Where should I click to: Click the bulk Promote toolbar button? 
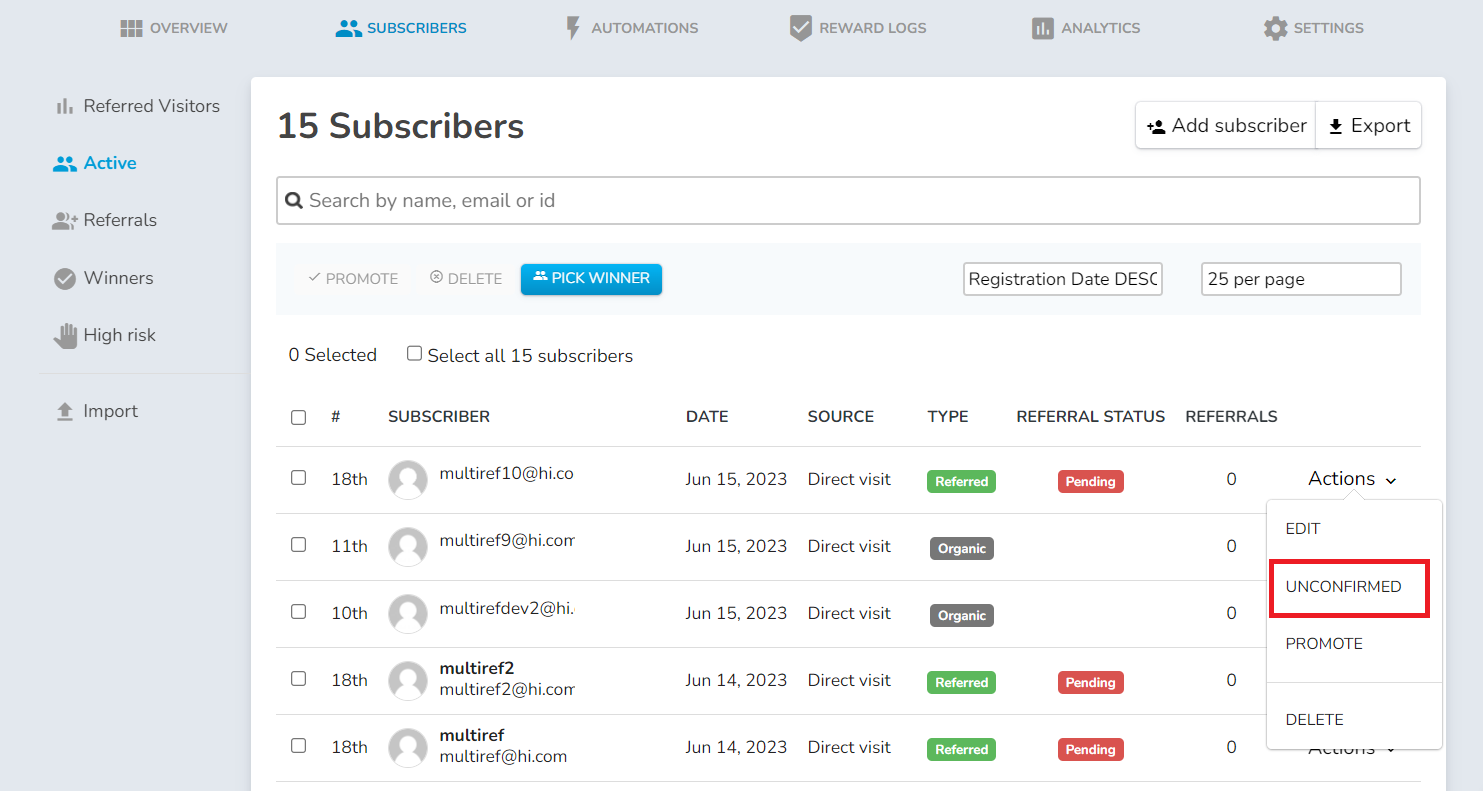(x=353, y=279)
